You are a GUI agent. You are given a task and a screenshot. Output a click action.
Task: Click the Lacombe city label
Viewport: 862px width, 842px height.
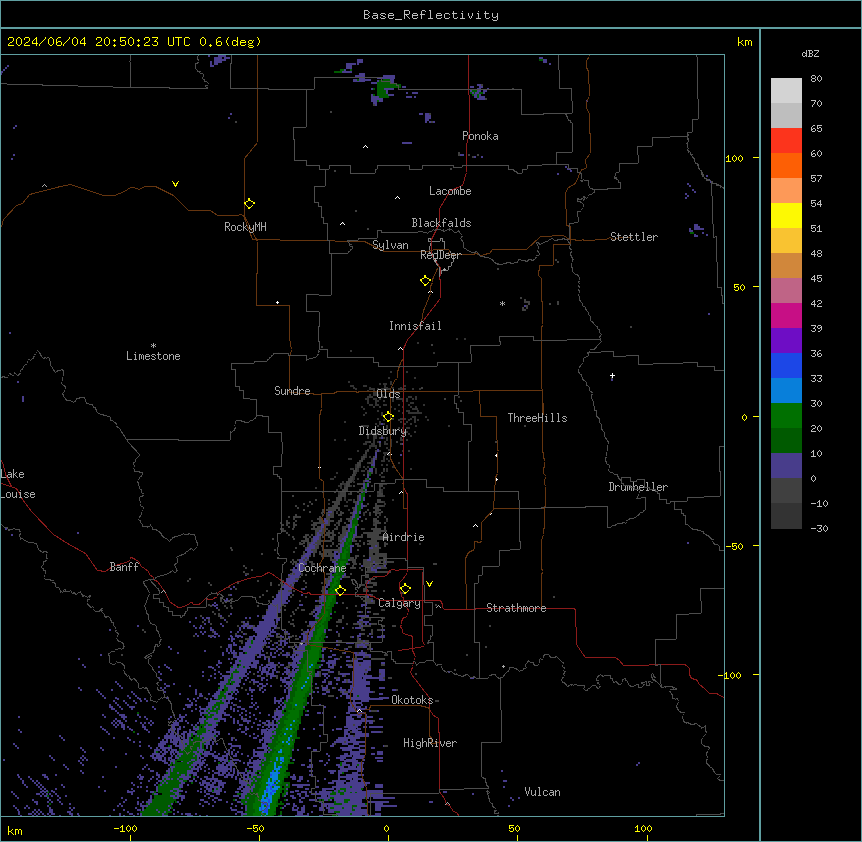tap(450, 191)
